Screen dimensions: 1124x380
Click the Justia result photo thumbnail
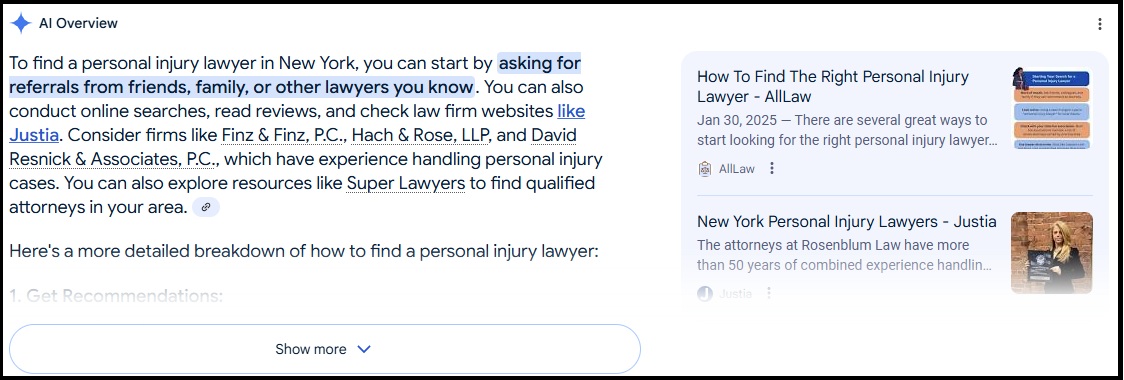1052,253
